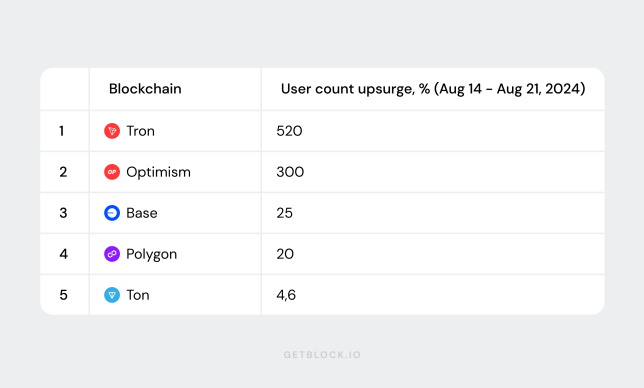Select the 4,6 upsurge value for Ton
This screenshot has width=644, height=388.
(x=286, y=295)
